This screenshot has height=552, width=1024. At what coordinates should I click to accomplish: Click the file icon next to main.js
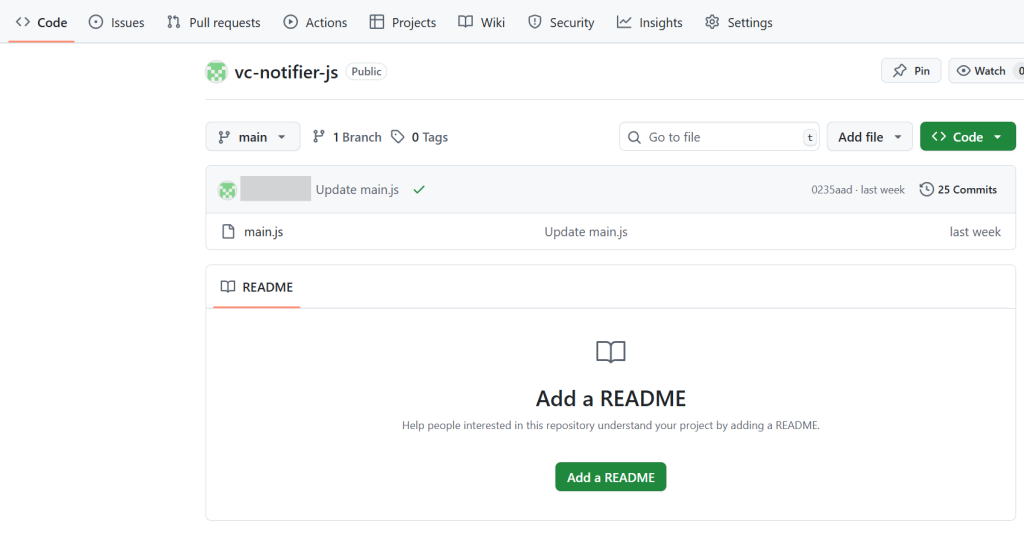coord(228,231)
